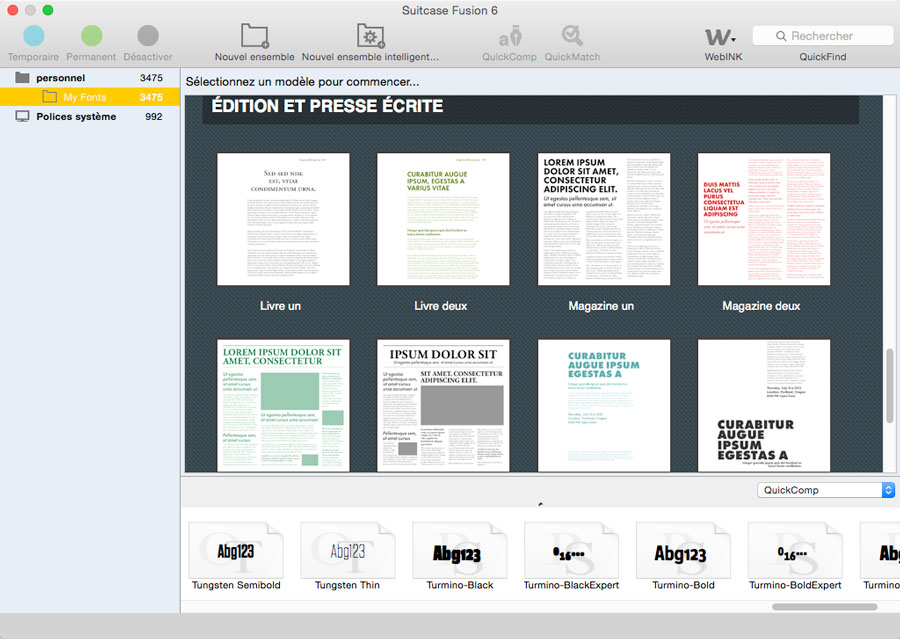Click the monitor icon for Polices système

pos(22,117)
